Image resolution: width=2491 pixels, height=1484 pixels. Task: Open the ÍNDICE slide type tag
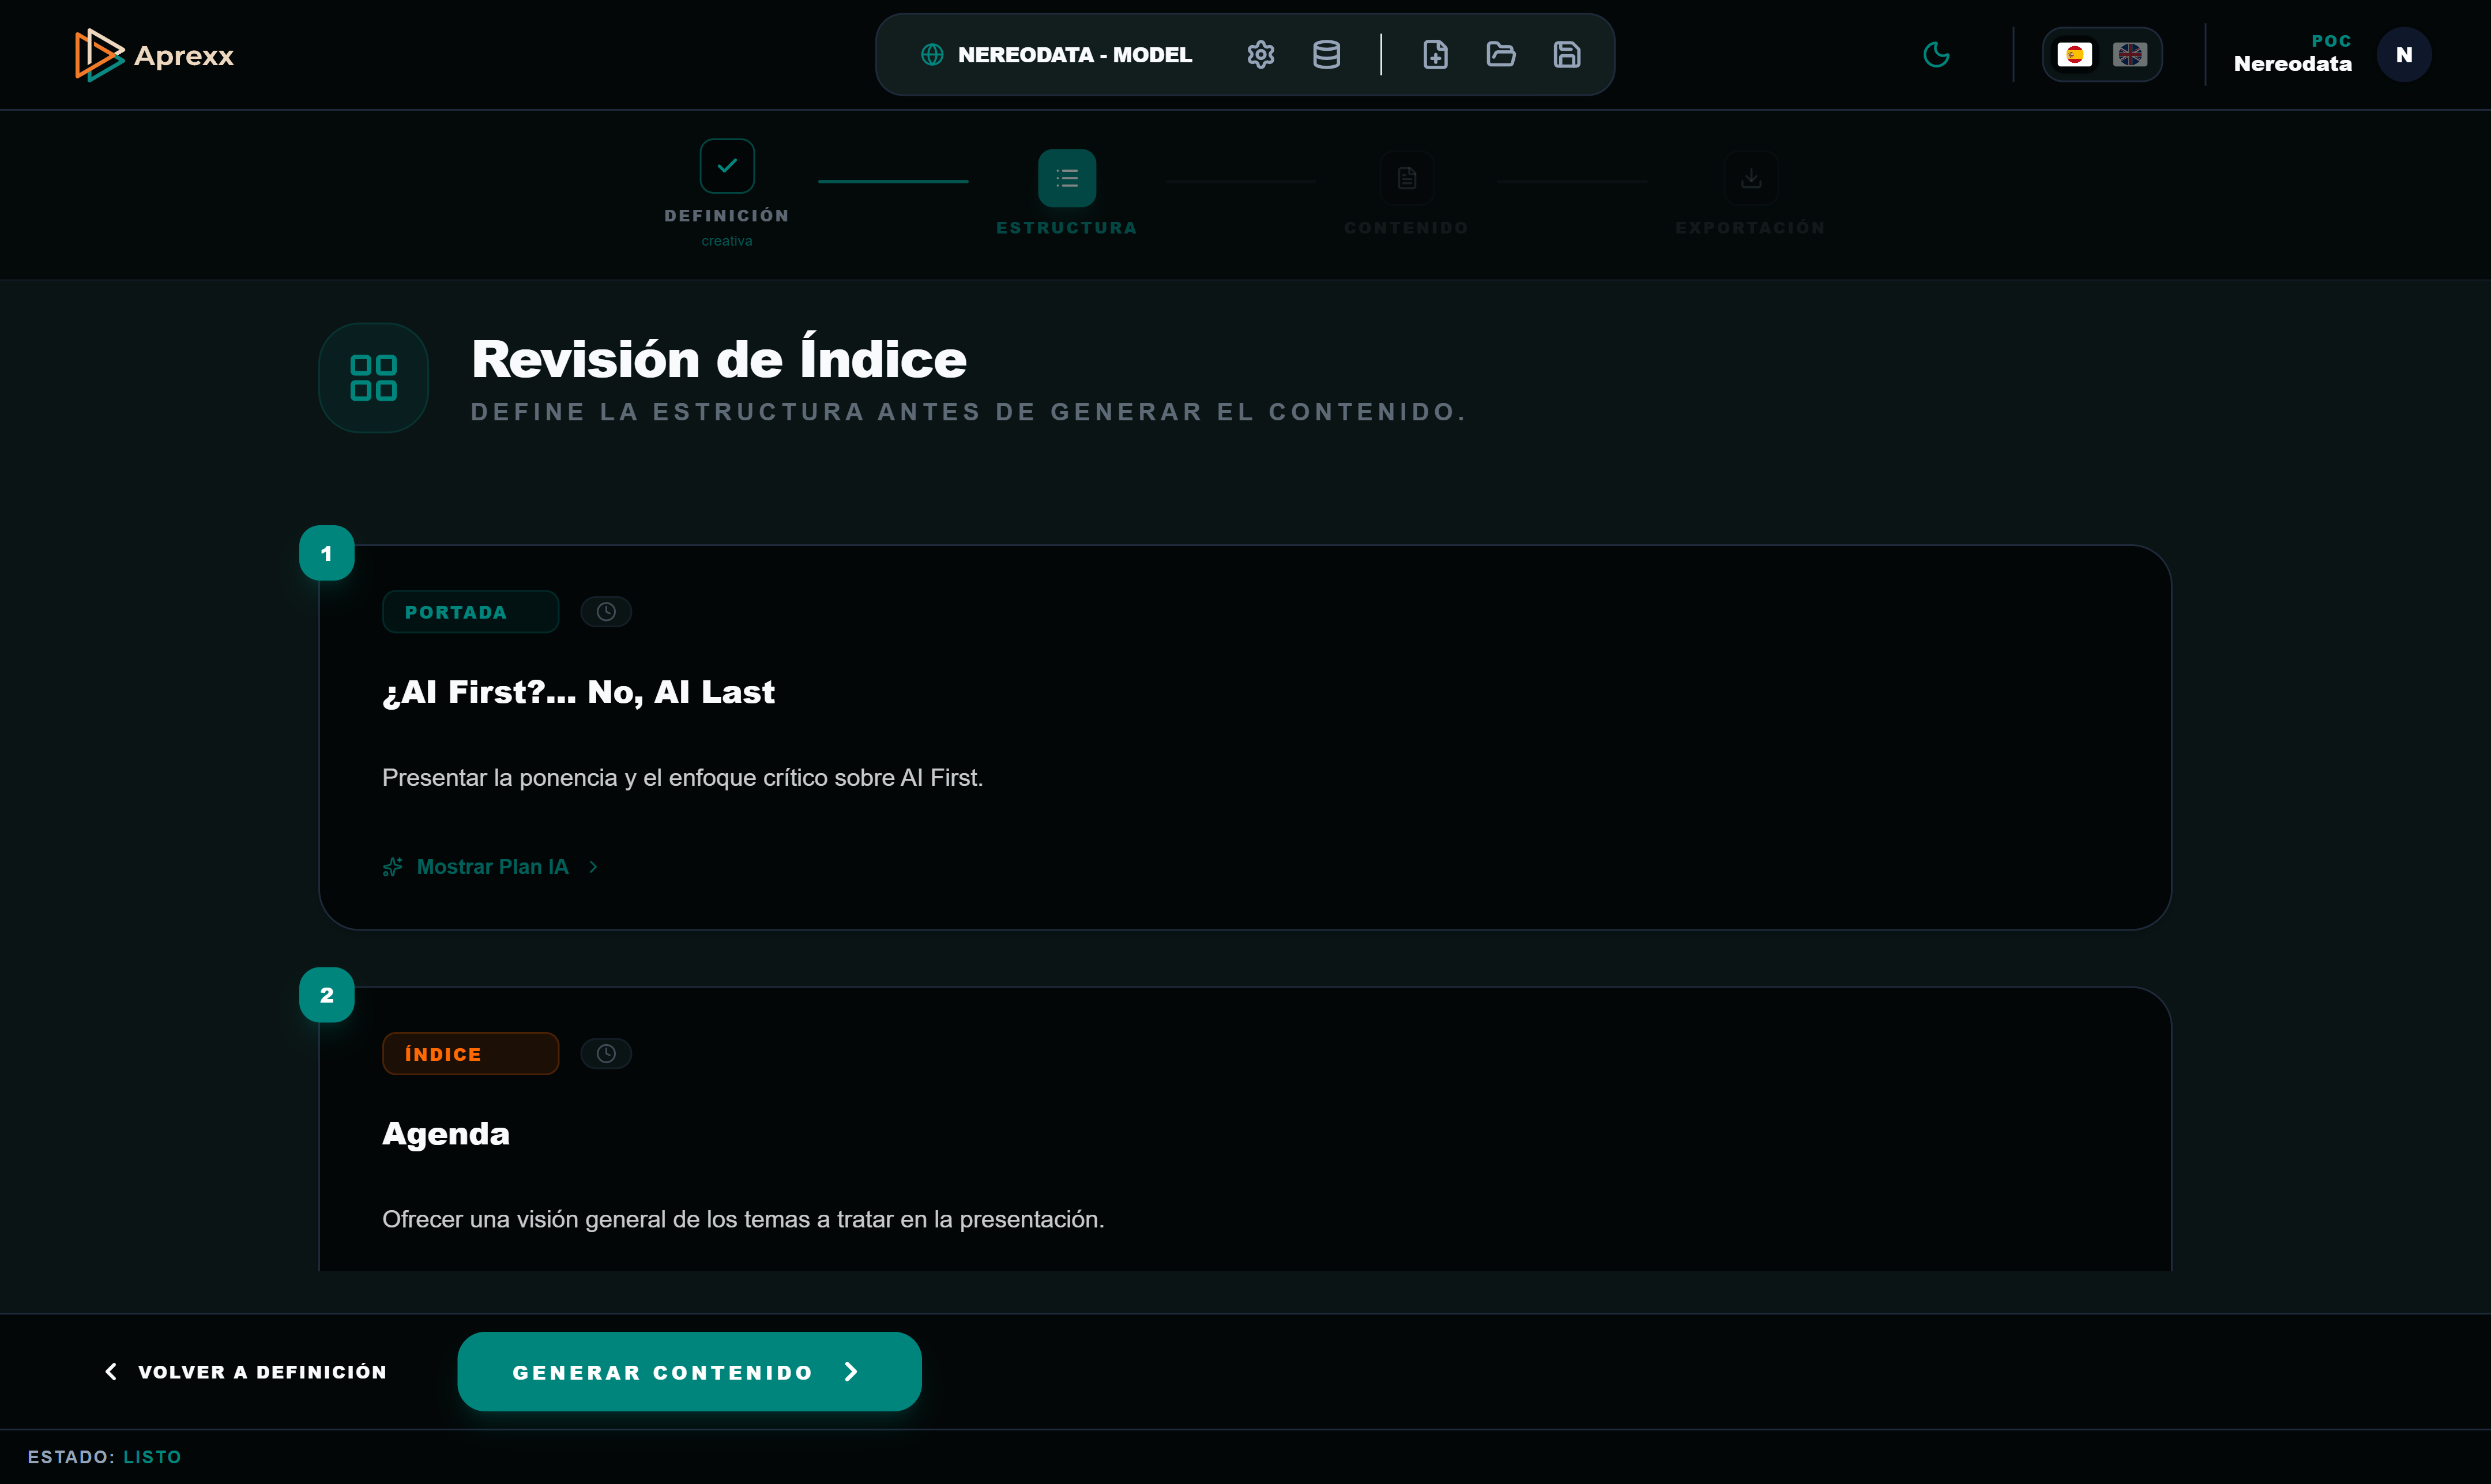(x=470, y=1054)
